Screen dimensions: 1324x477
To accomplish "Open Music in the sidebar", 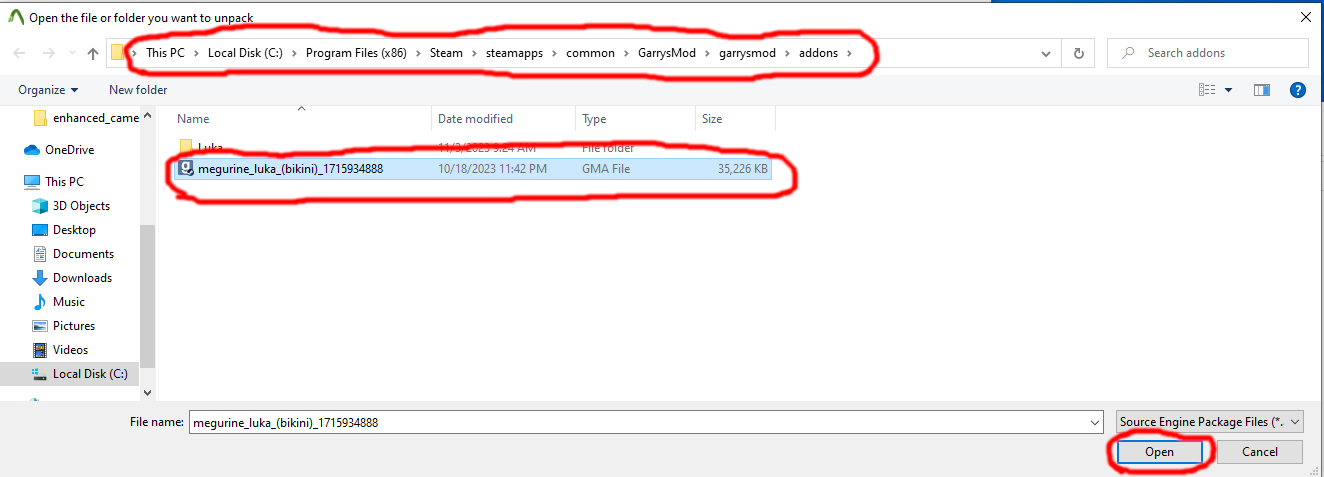I will tap(59, 302).
